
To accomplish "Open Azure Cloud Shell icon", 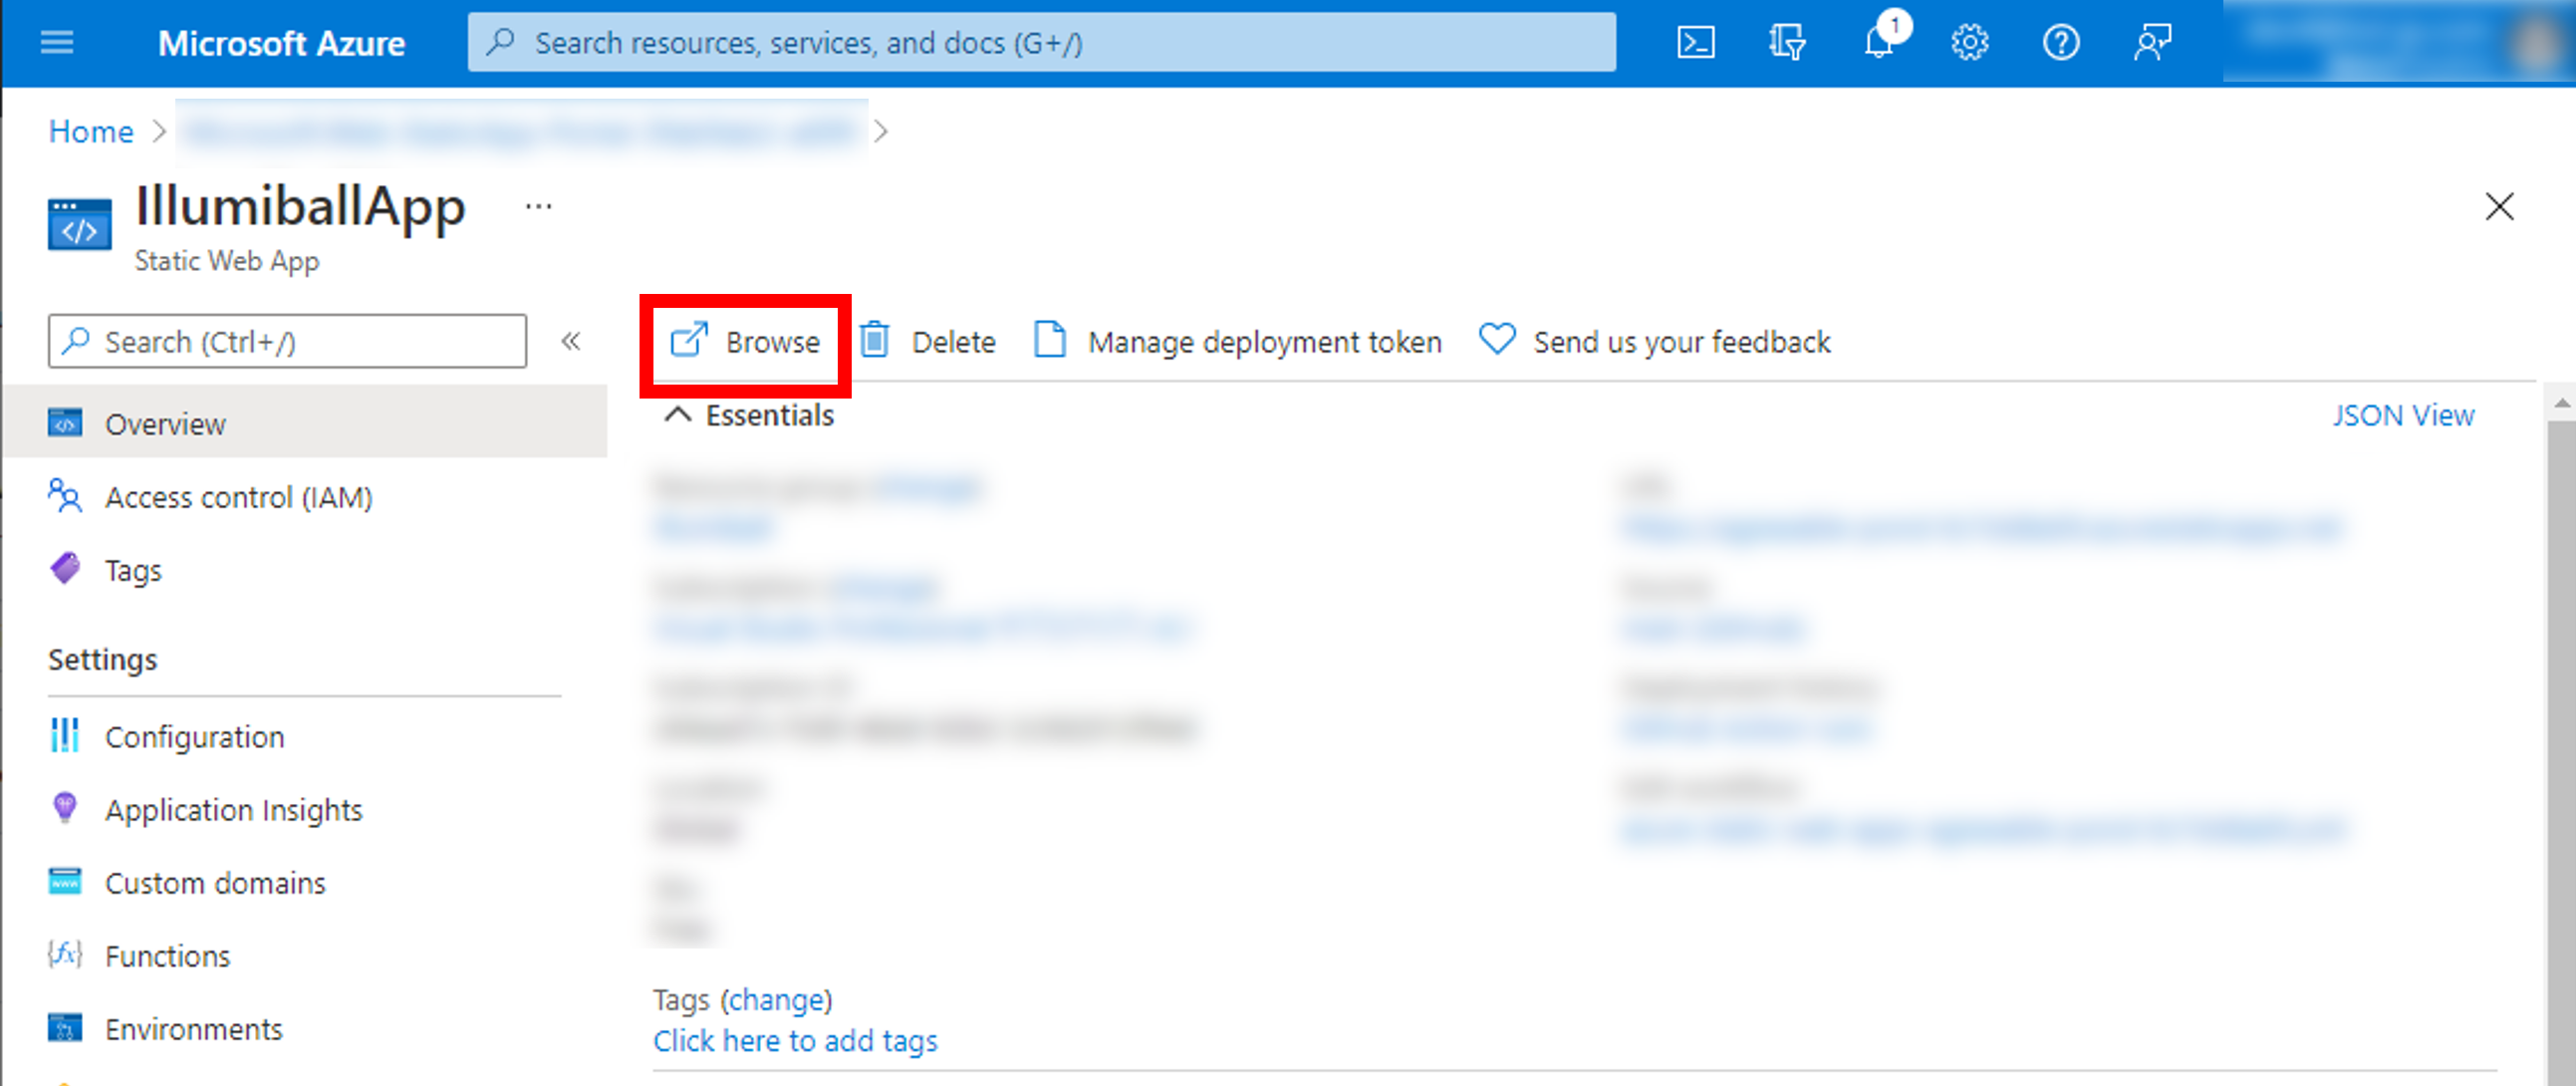I will coord(1695,43).
